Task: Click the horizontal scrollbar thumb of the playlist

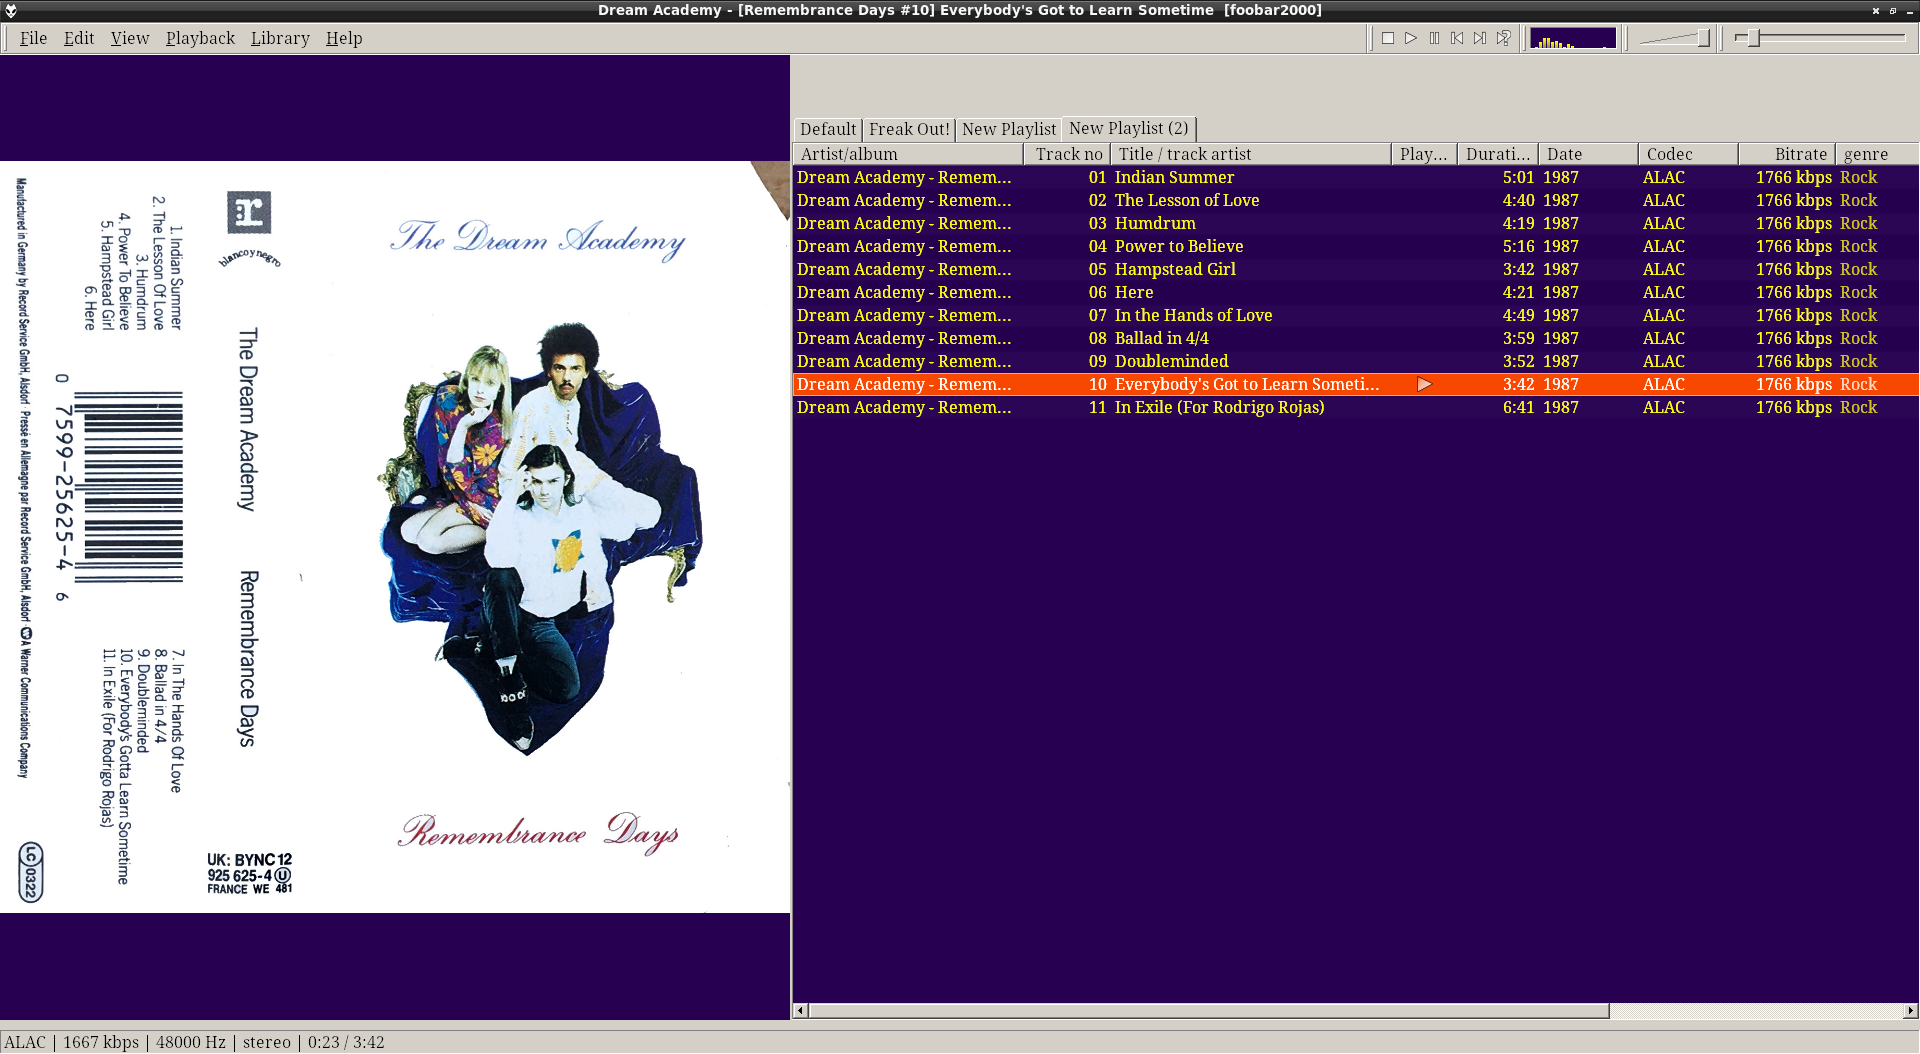Action: pos(1209,1010)
